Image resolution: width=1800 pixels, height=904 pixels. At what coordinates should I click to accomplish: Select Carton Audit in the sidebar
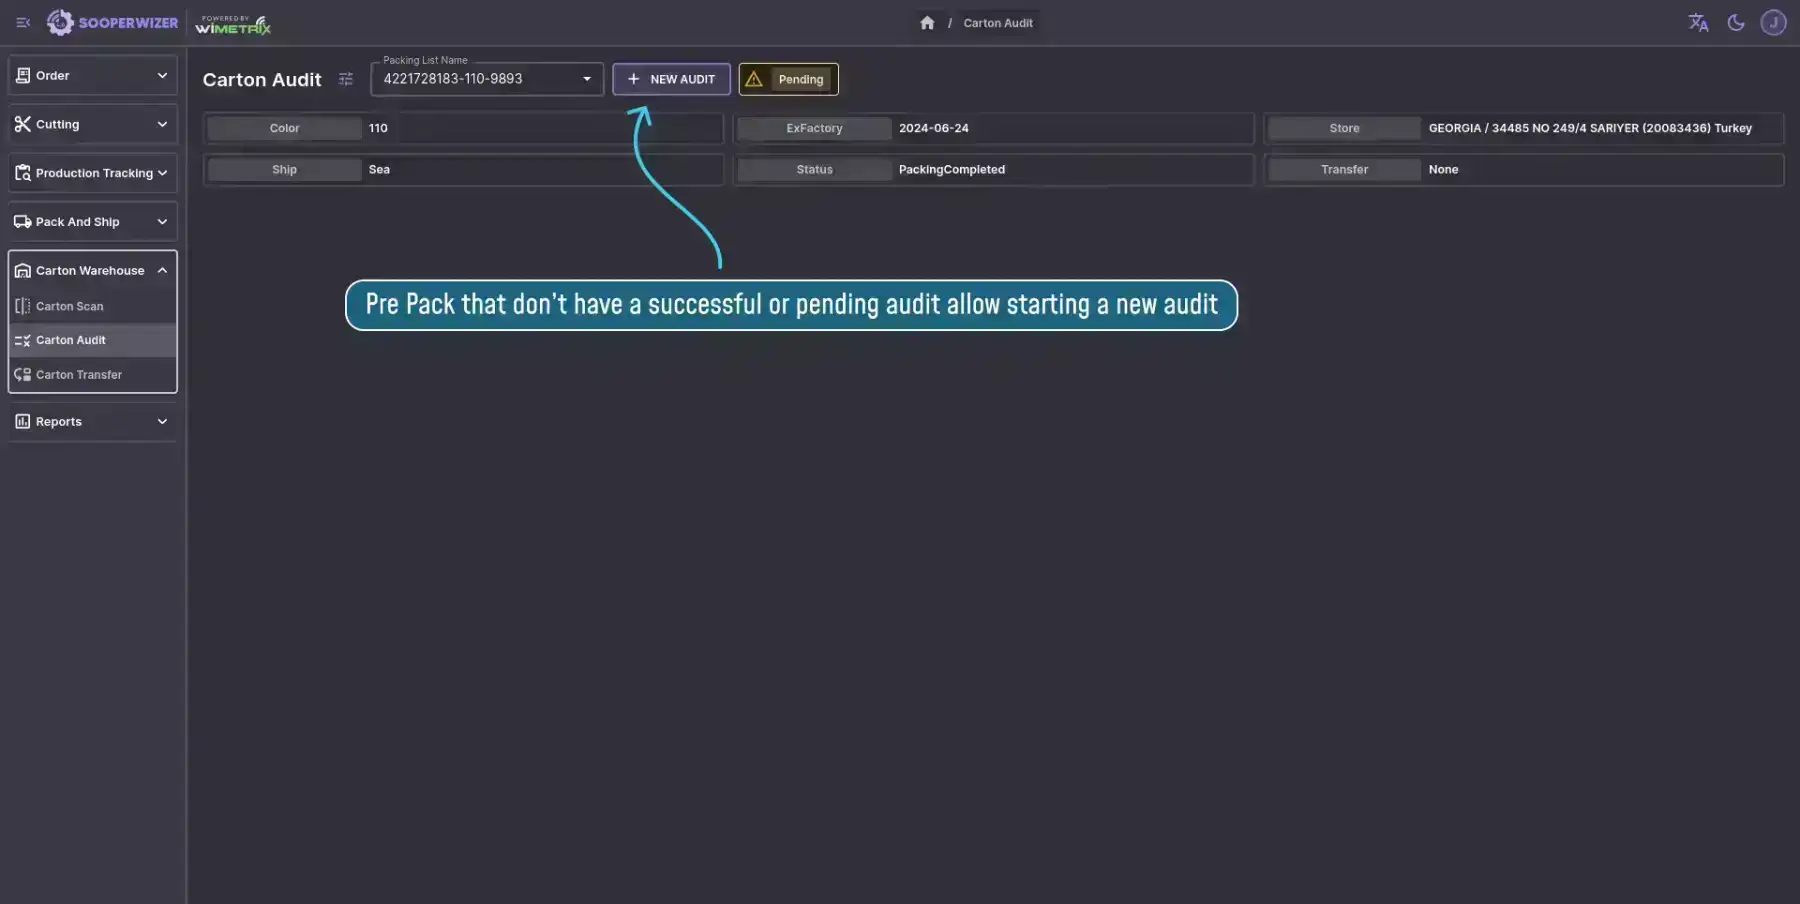tap(93, 340)
